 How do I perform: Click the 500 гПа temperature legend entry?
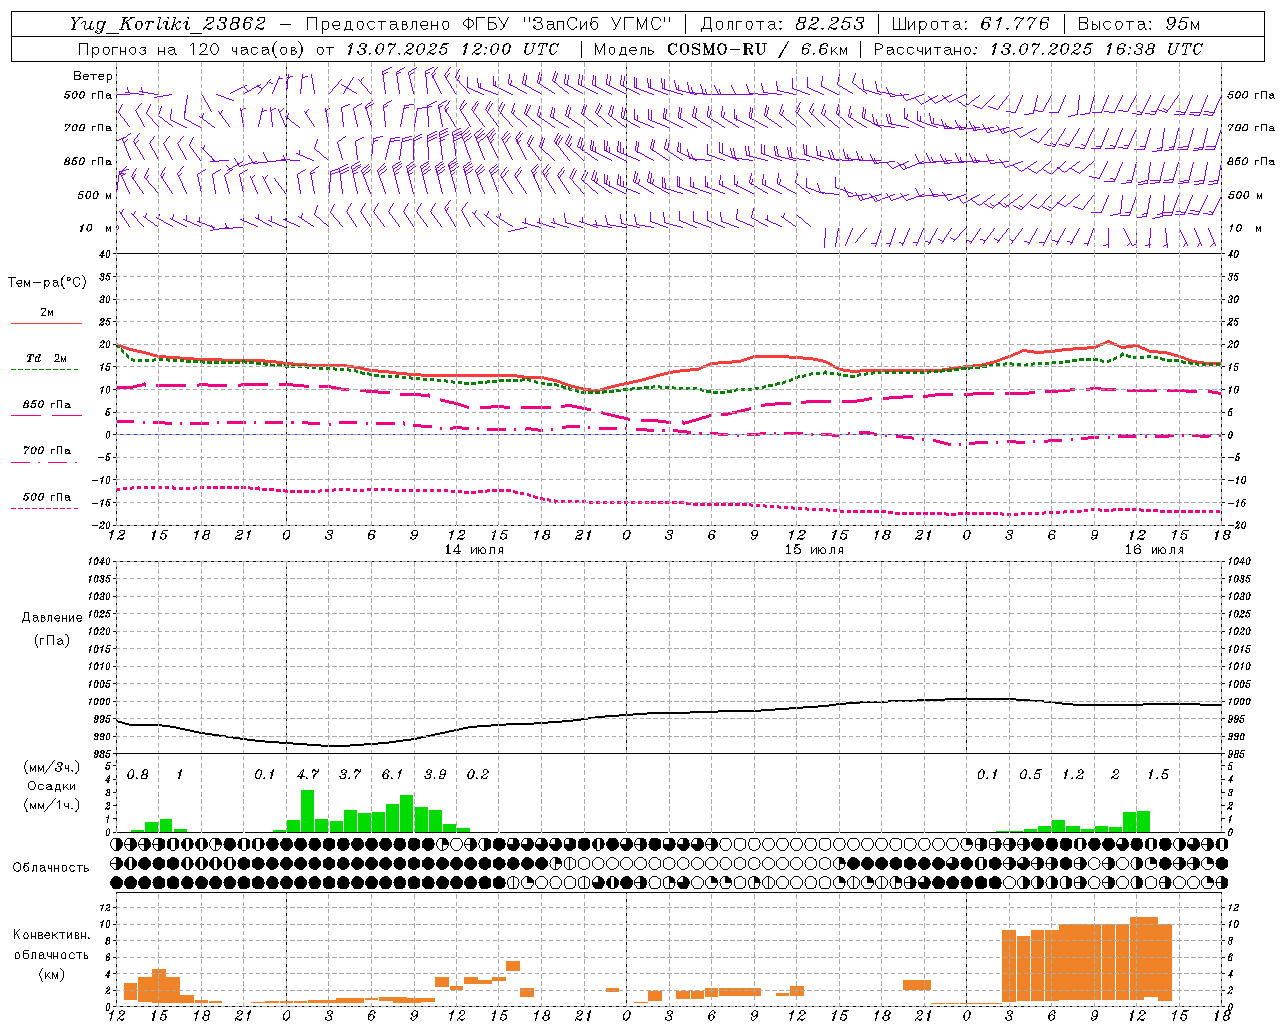coord(47,497)
